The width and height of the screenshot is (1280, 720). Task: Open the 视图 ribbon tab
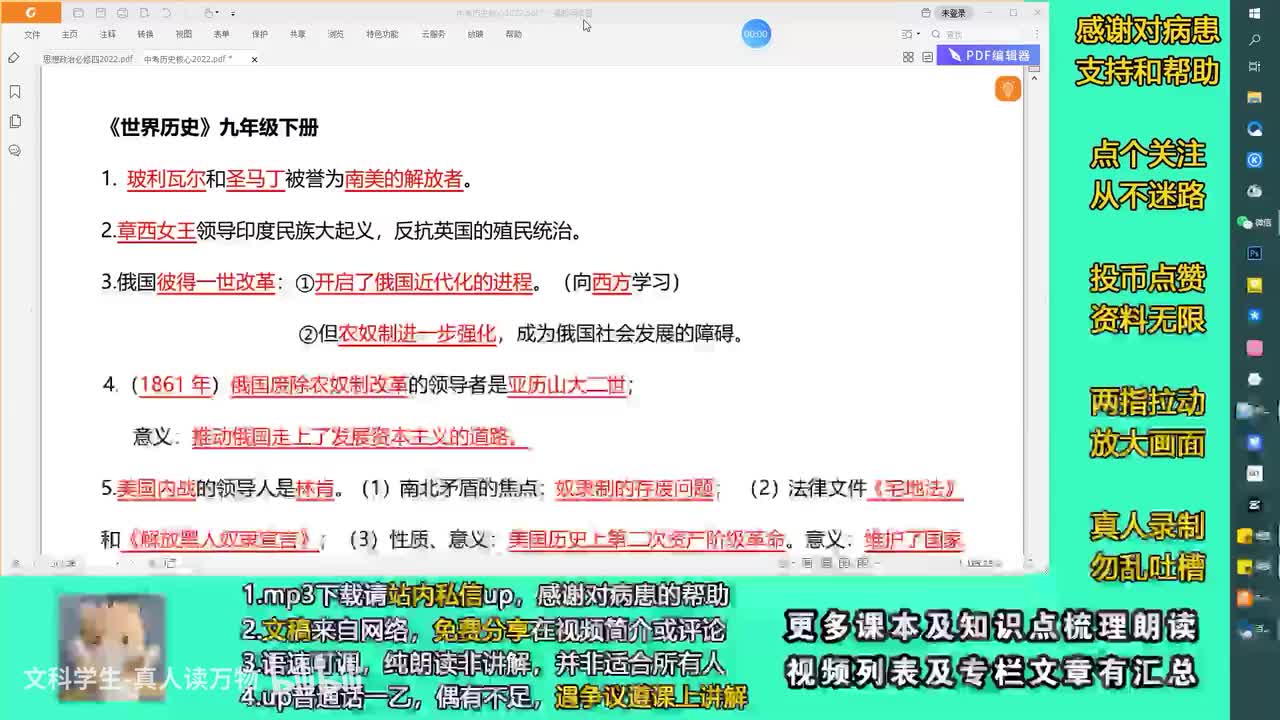coord(184,34)
